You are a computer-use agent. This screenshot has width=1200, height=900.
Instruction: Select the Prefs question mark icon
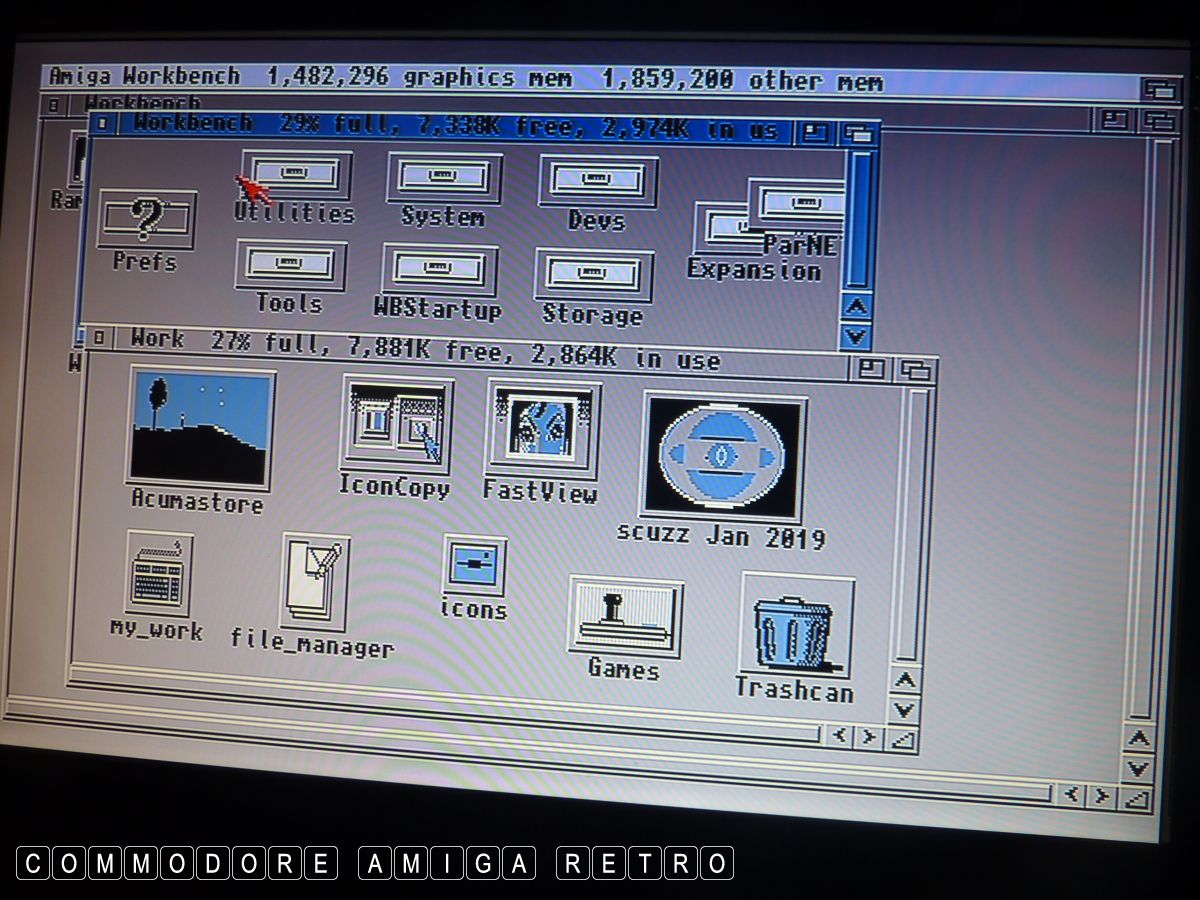coord(146,219)
